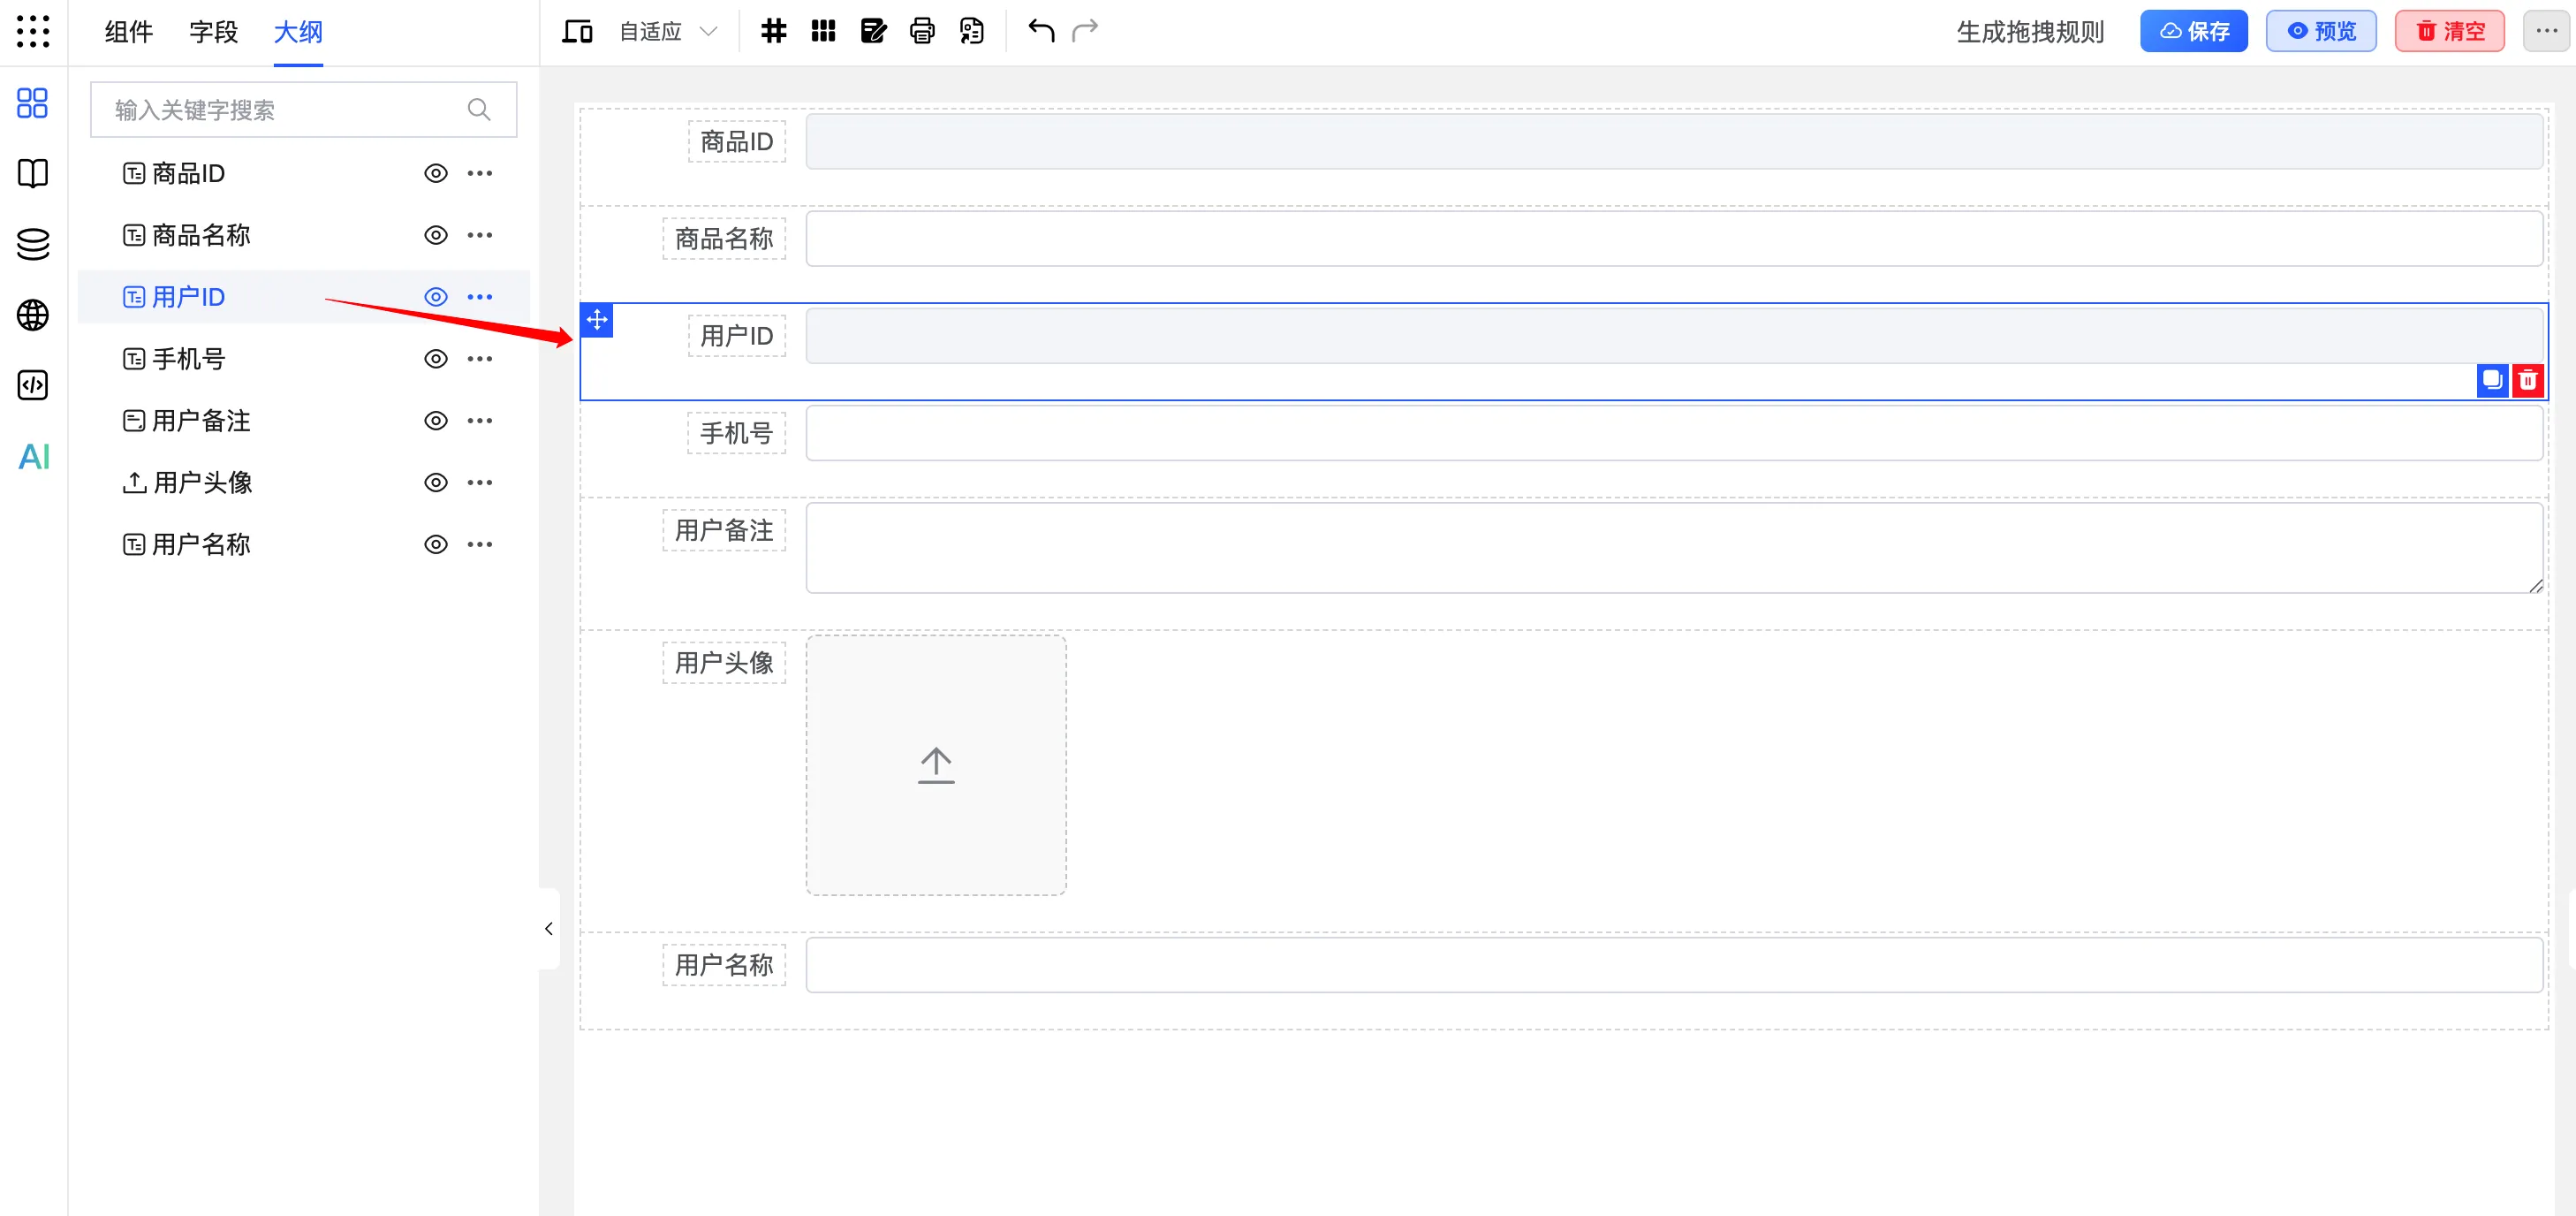Hide the 用户头像 field with the eye toggle
The width and height of the screenshot is (2576, 1216).
[436, 482]
